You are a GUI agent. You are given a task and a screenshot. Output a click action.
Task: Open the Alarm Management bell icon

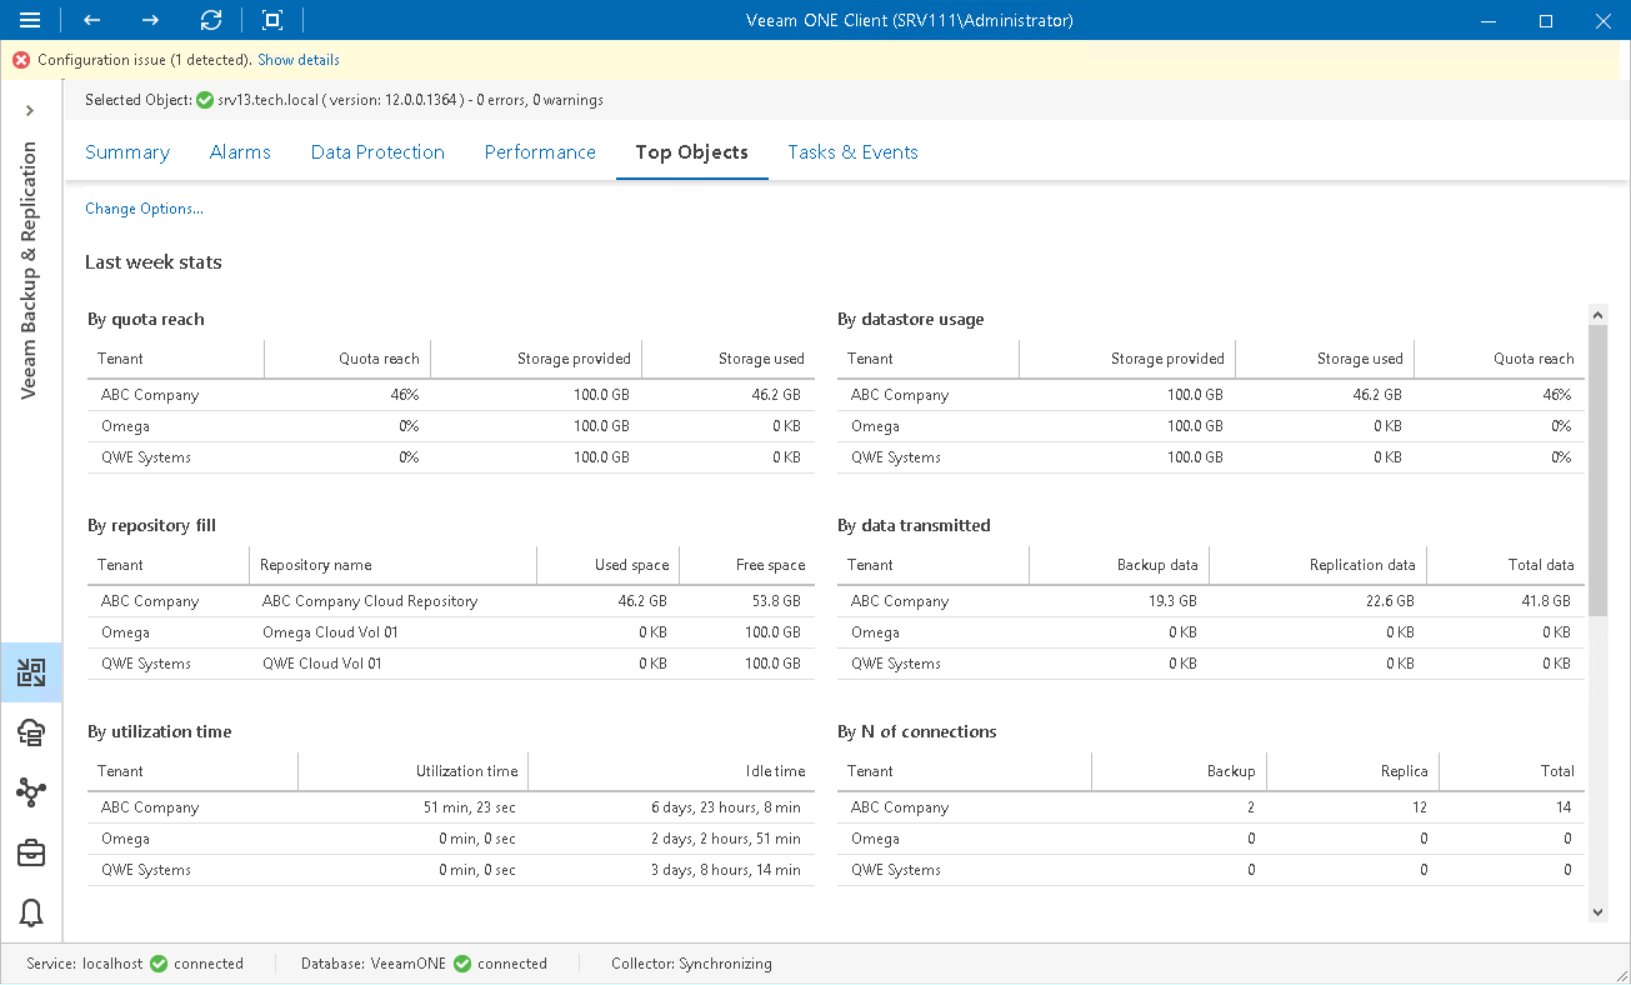pos(31,913)
